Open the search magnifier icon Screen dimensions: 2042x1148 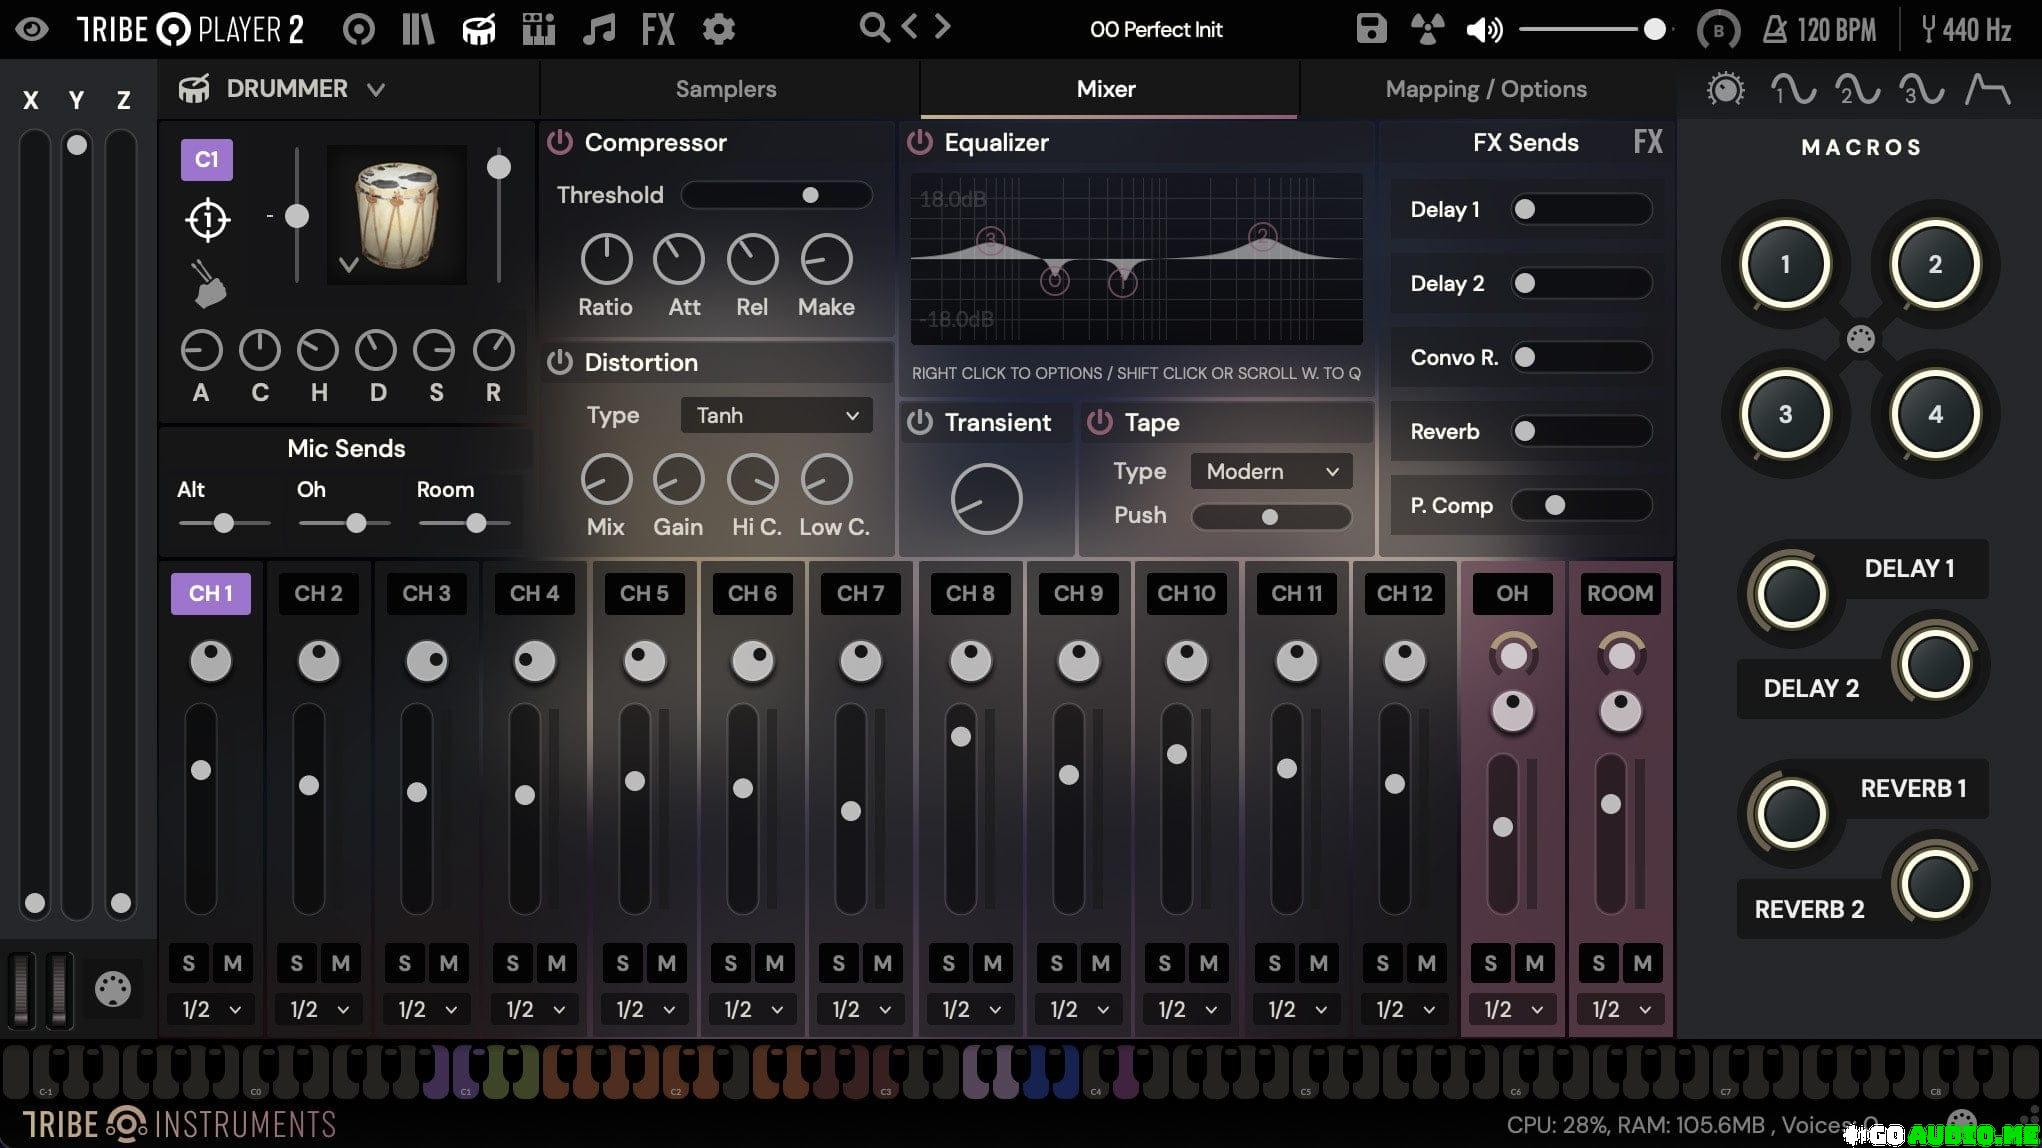874,28
